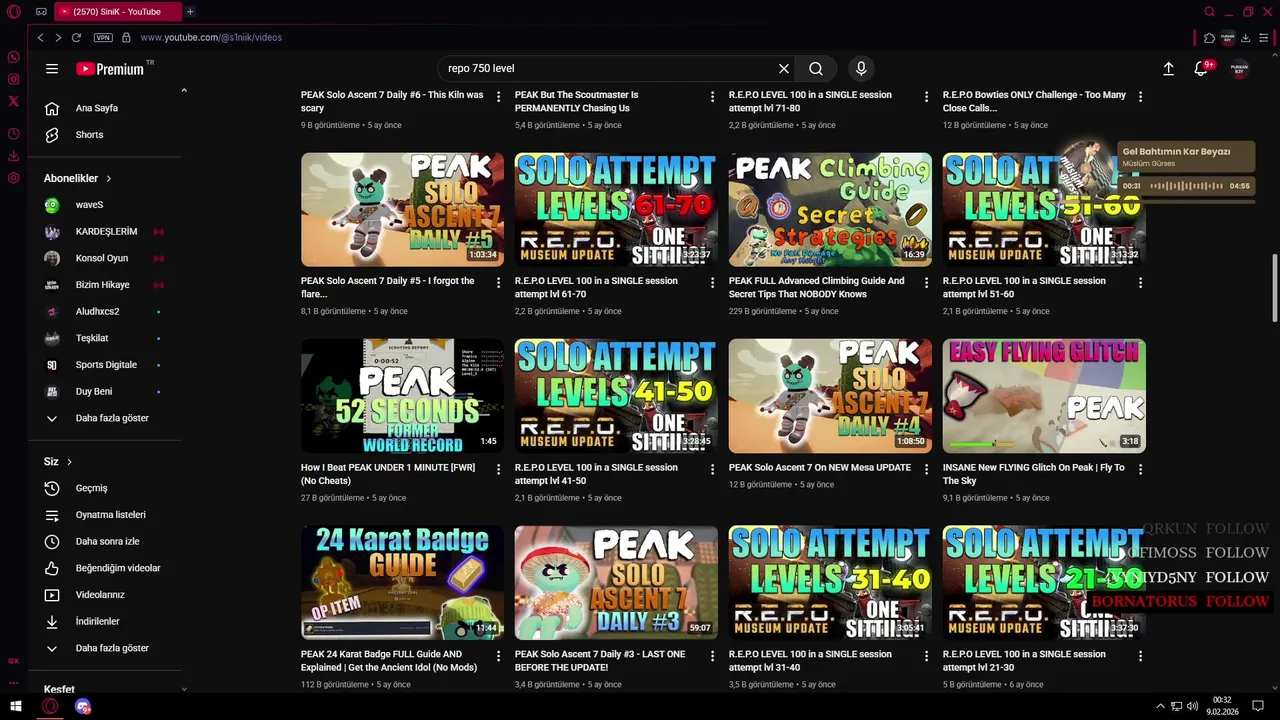Open options menu for How I Beat PEAK UNDER 1 MINUTE
The width and height of the screenshot is (1280, 720).
pyautogui.click(x=498, y=469)
